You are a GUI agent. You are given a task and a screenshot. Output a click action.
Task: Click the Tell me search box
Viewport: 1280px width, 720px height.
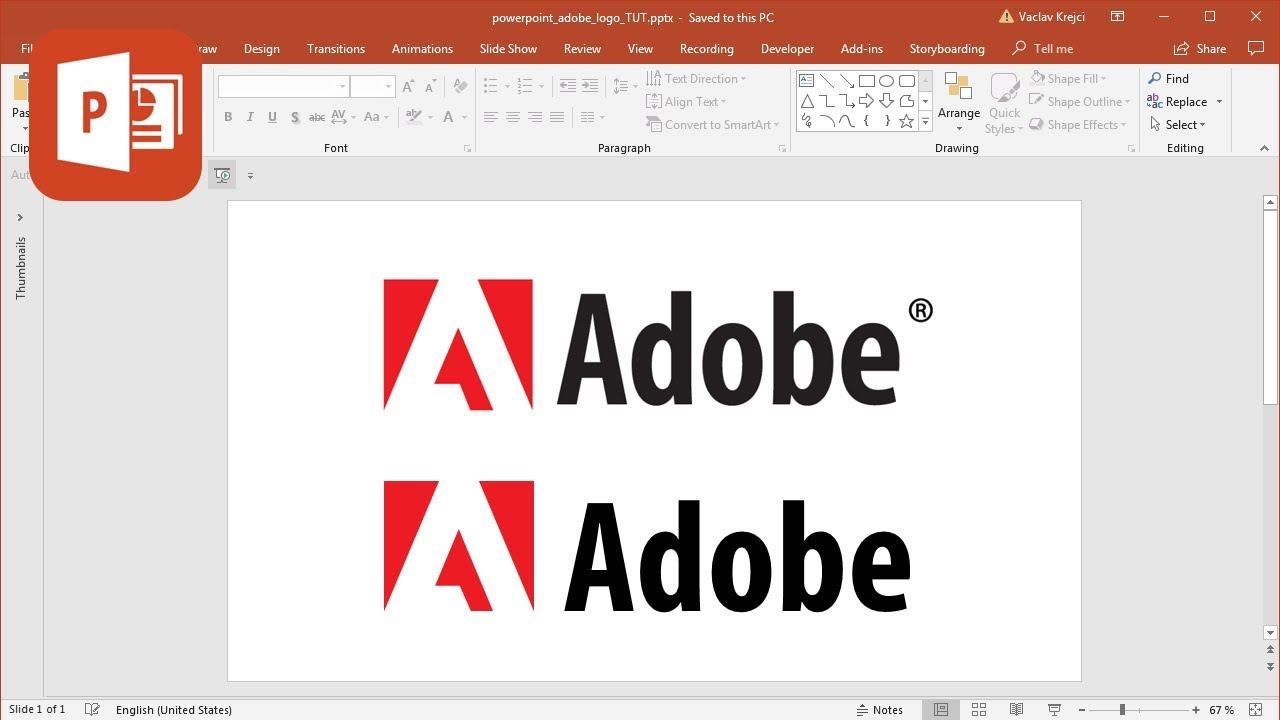(x=1043, y=48)
